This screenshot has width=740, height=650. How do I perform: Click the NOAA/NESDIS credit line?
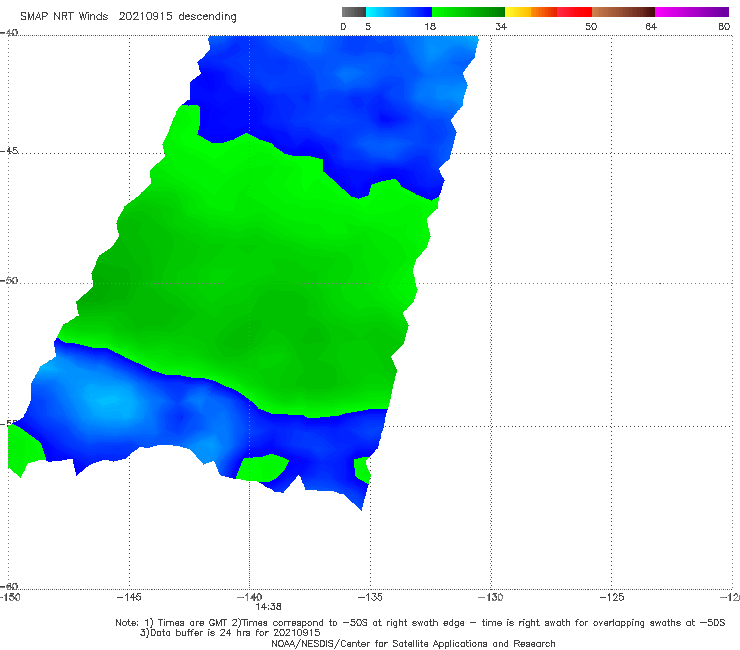413,643
